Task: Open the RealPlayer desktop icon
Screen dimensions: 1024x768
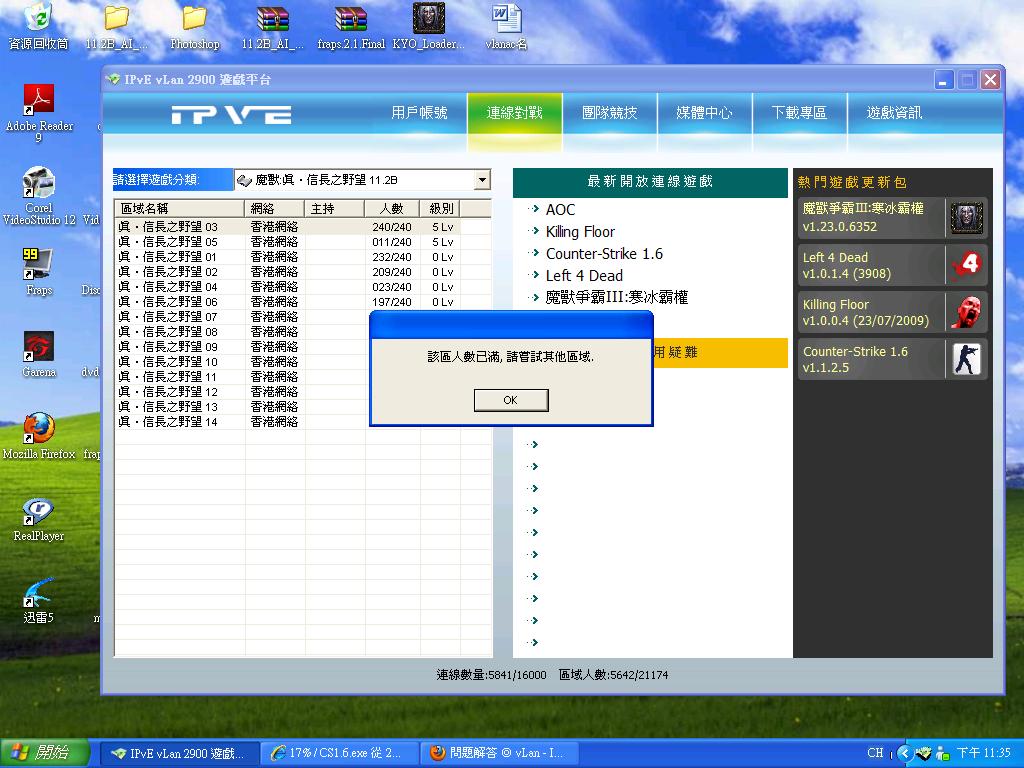Action: (39, 512)
